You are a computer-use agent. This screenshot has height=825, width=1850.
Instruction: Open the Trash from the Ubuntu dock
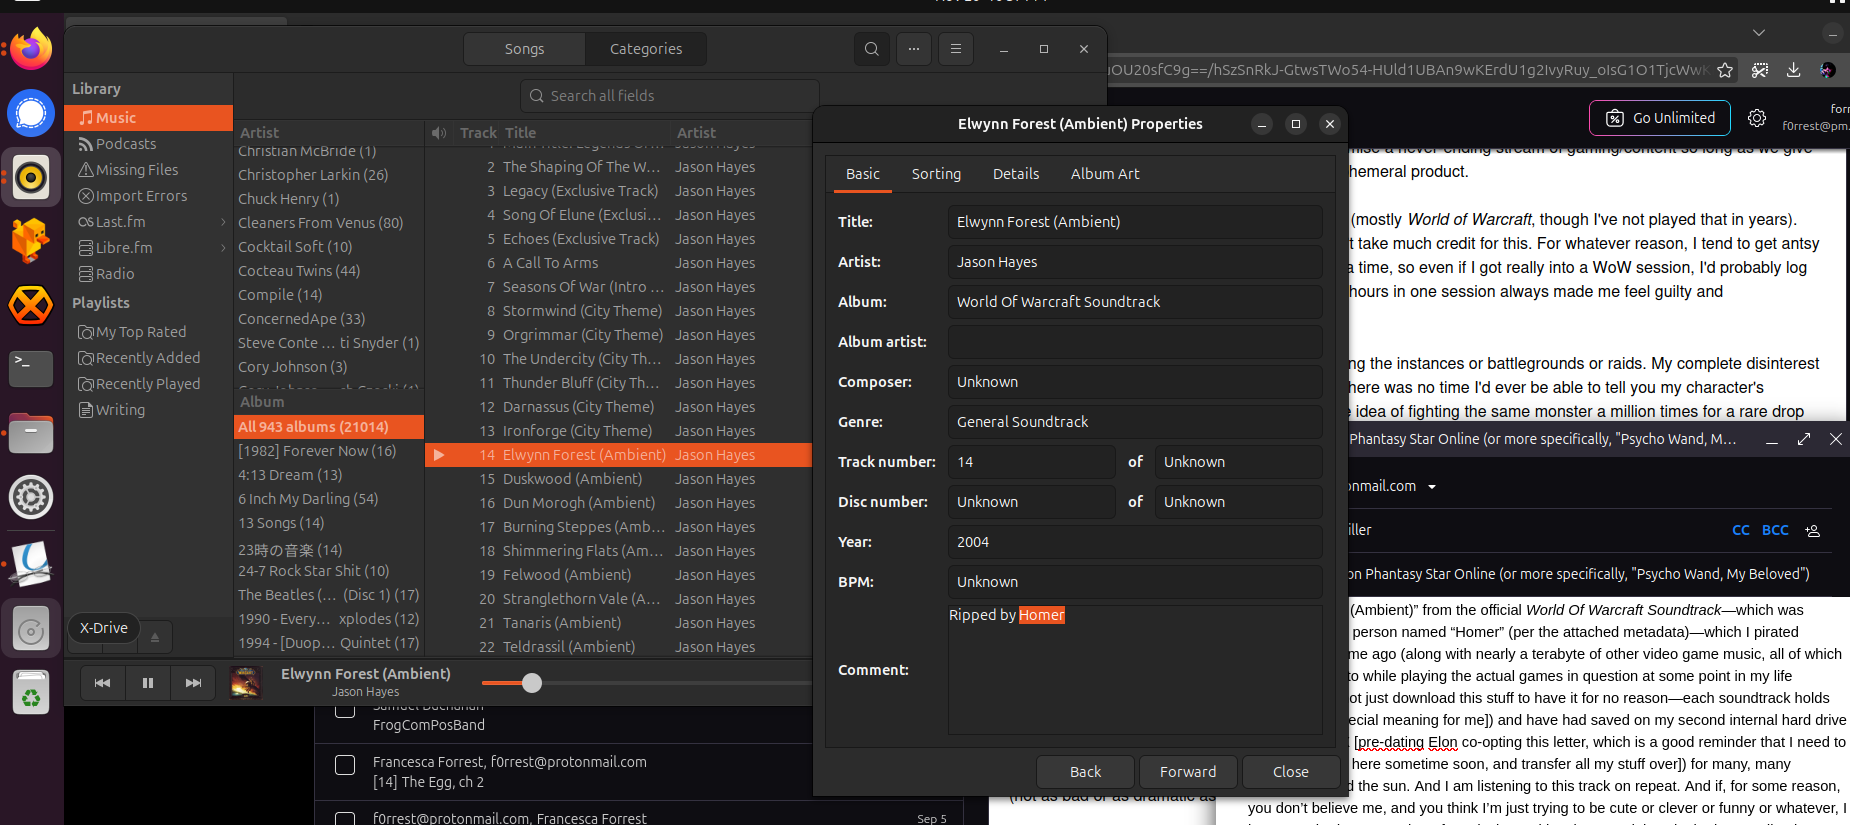tap(31, 692)
